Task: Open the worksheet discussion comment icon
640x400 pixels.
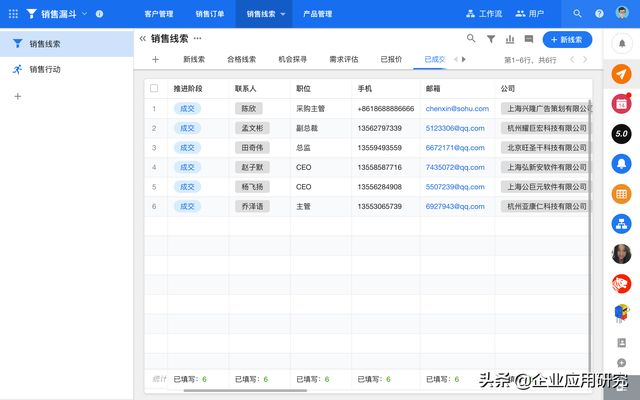Action: pos(529,39)
